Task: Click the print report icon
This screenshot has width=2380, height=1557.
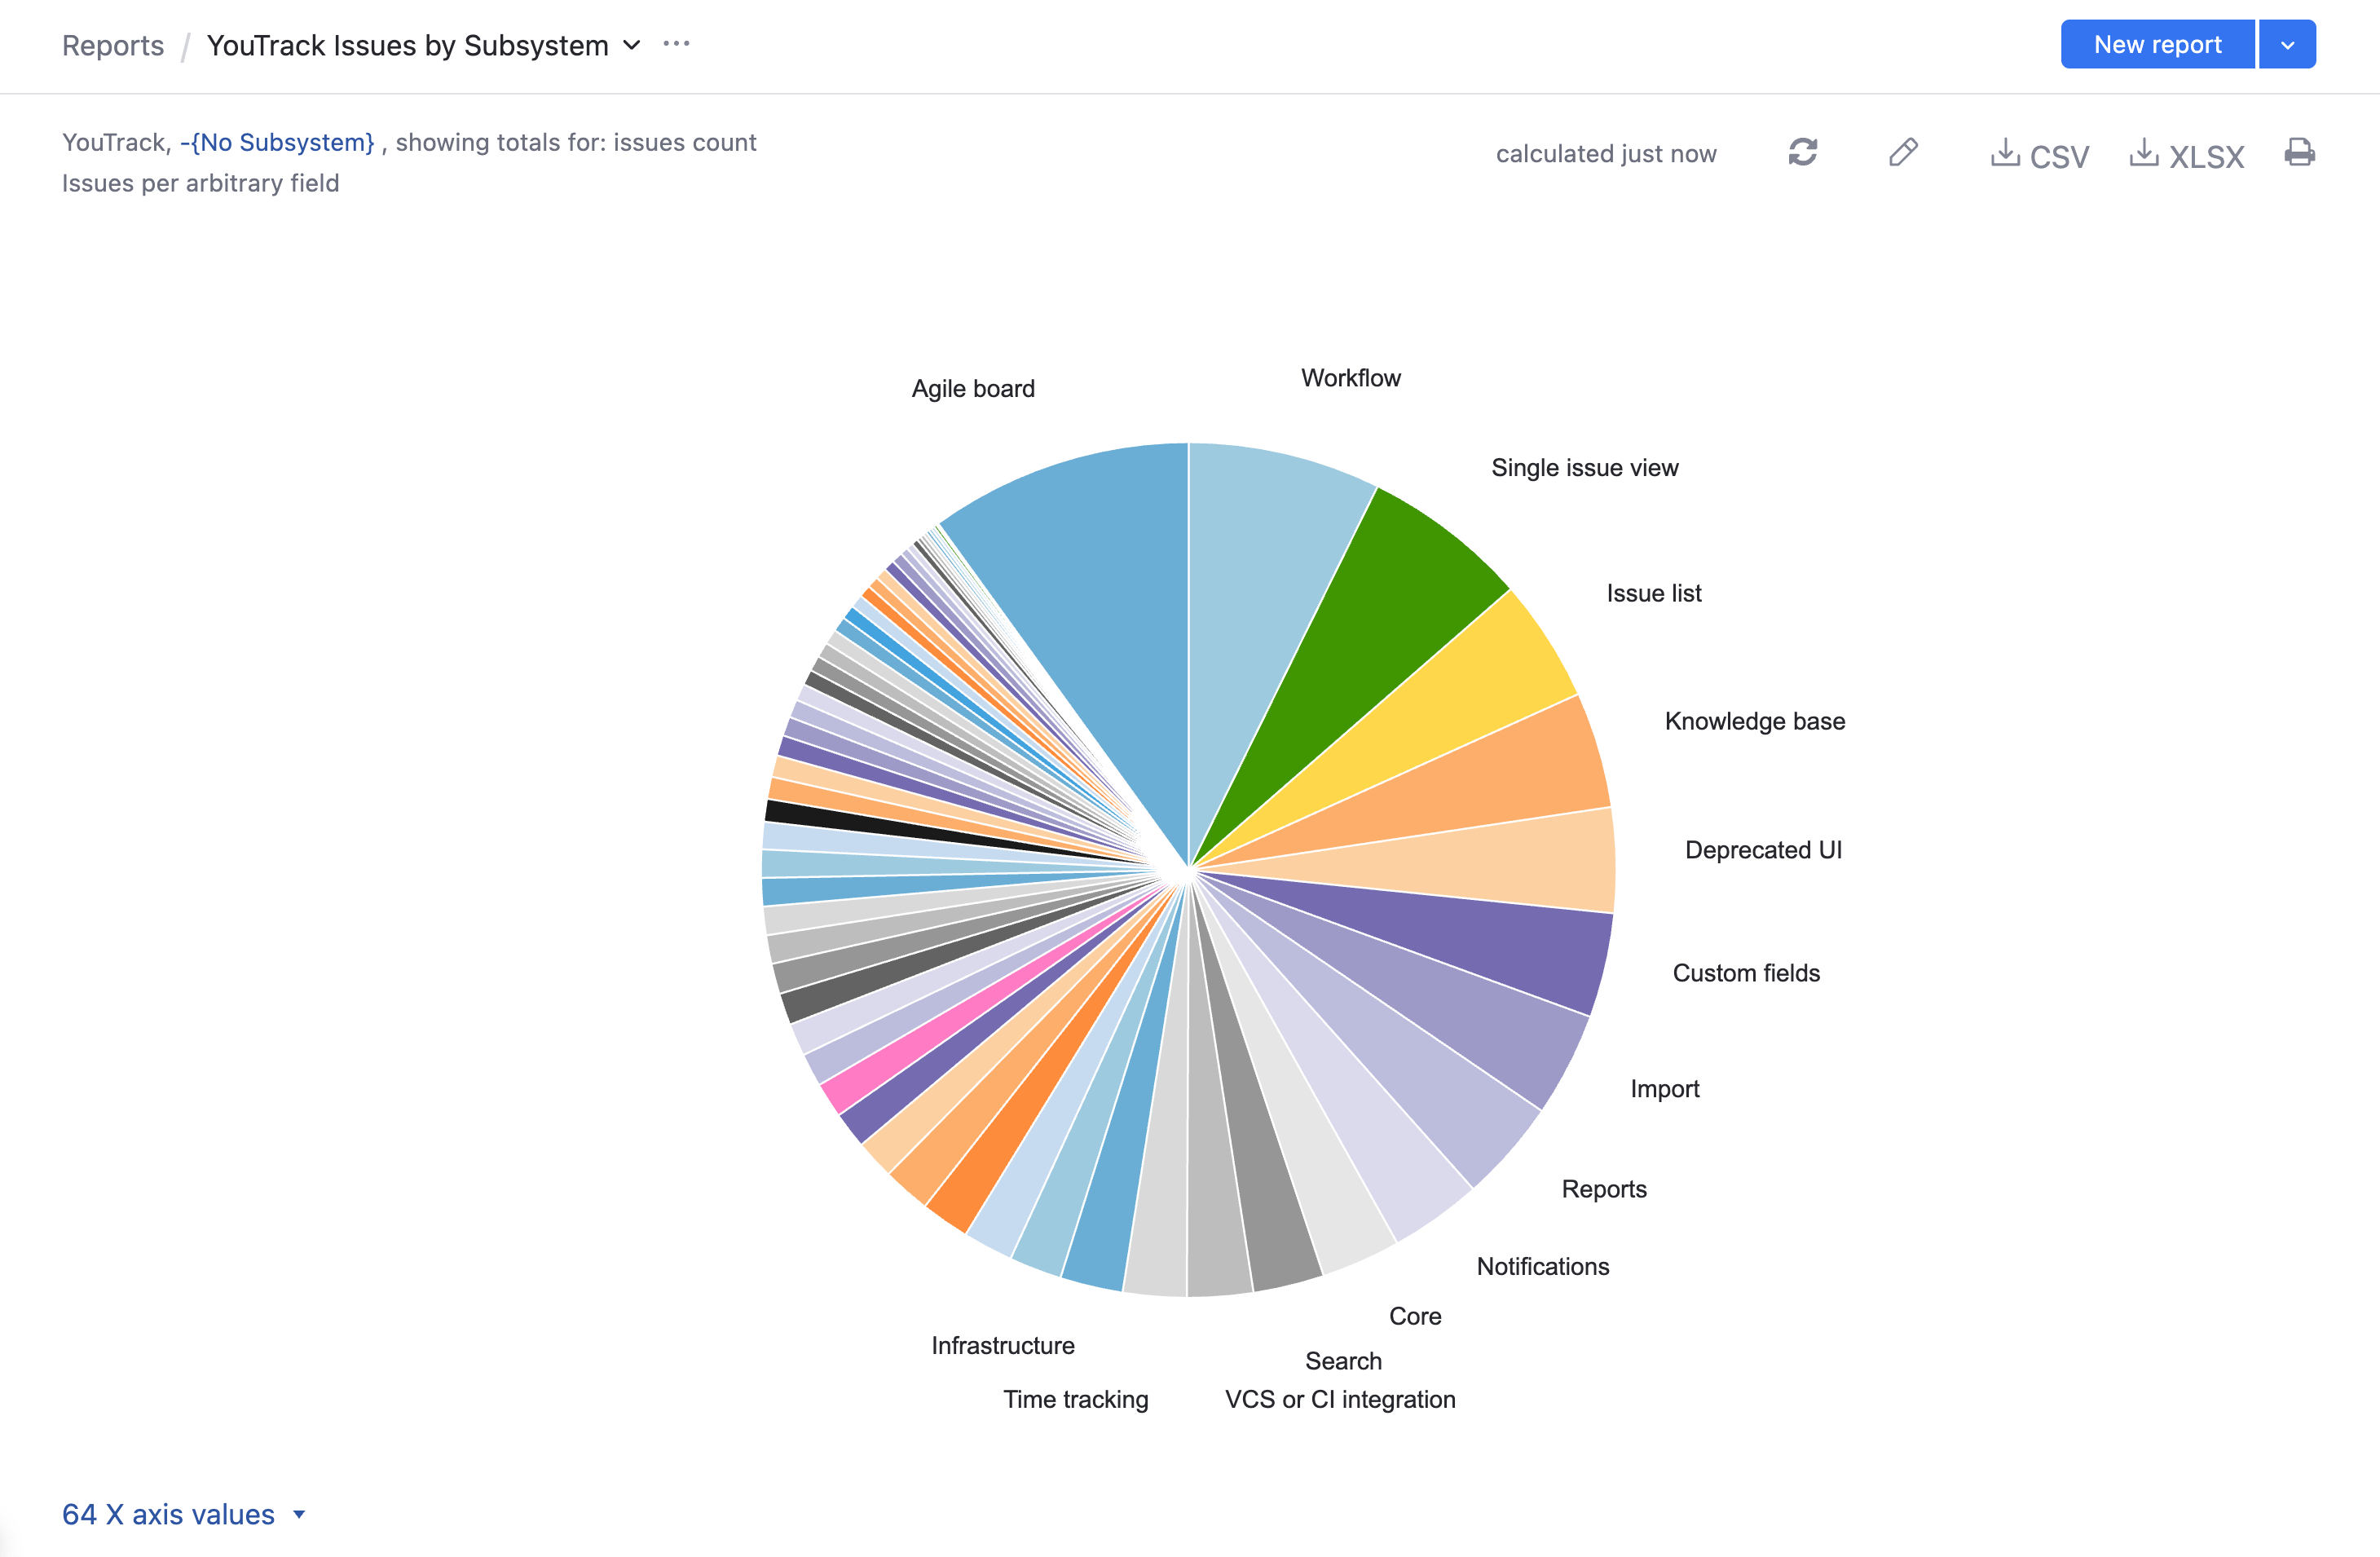Action: (2300, 153)
